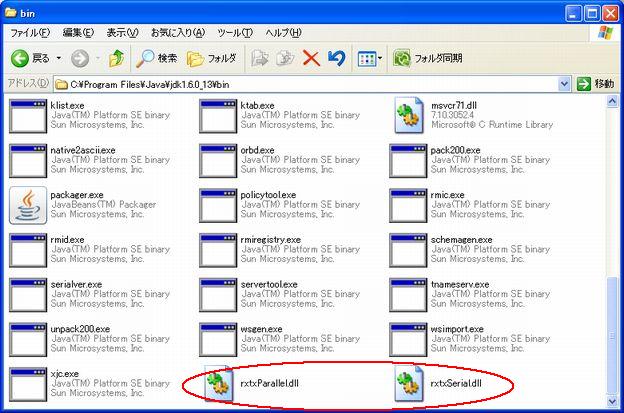
Task: Click the scroll up arrow
Action: (612, 101)
